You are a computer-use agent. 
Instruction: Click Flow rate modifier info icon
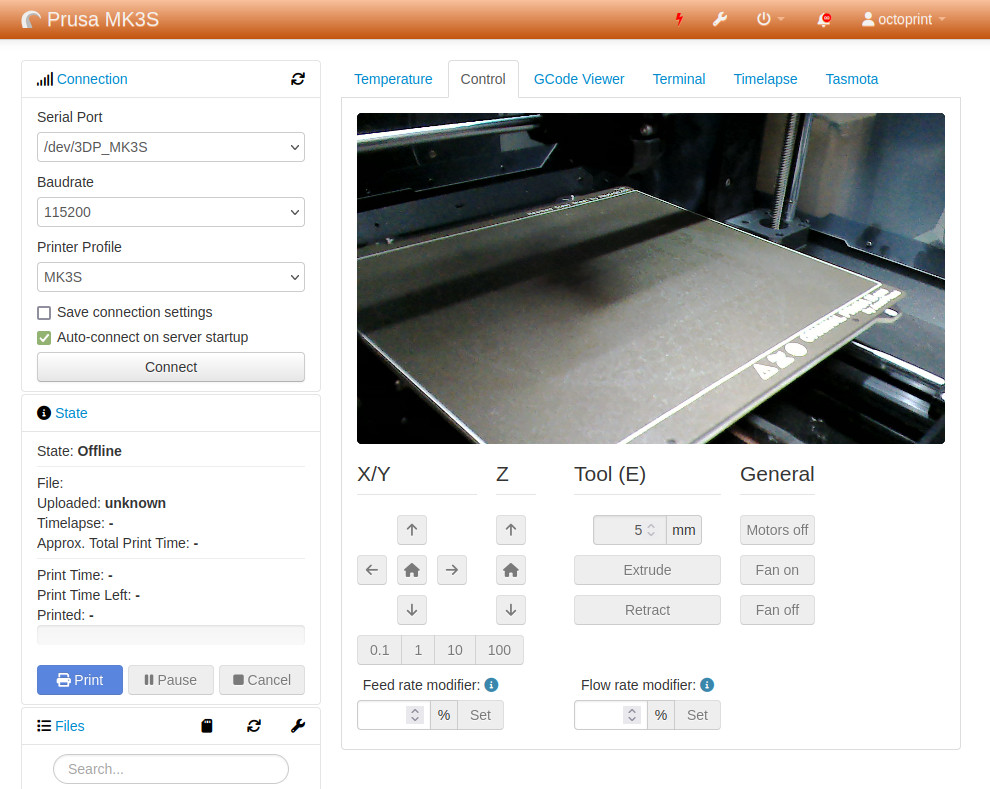[707, 685]
